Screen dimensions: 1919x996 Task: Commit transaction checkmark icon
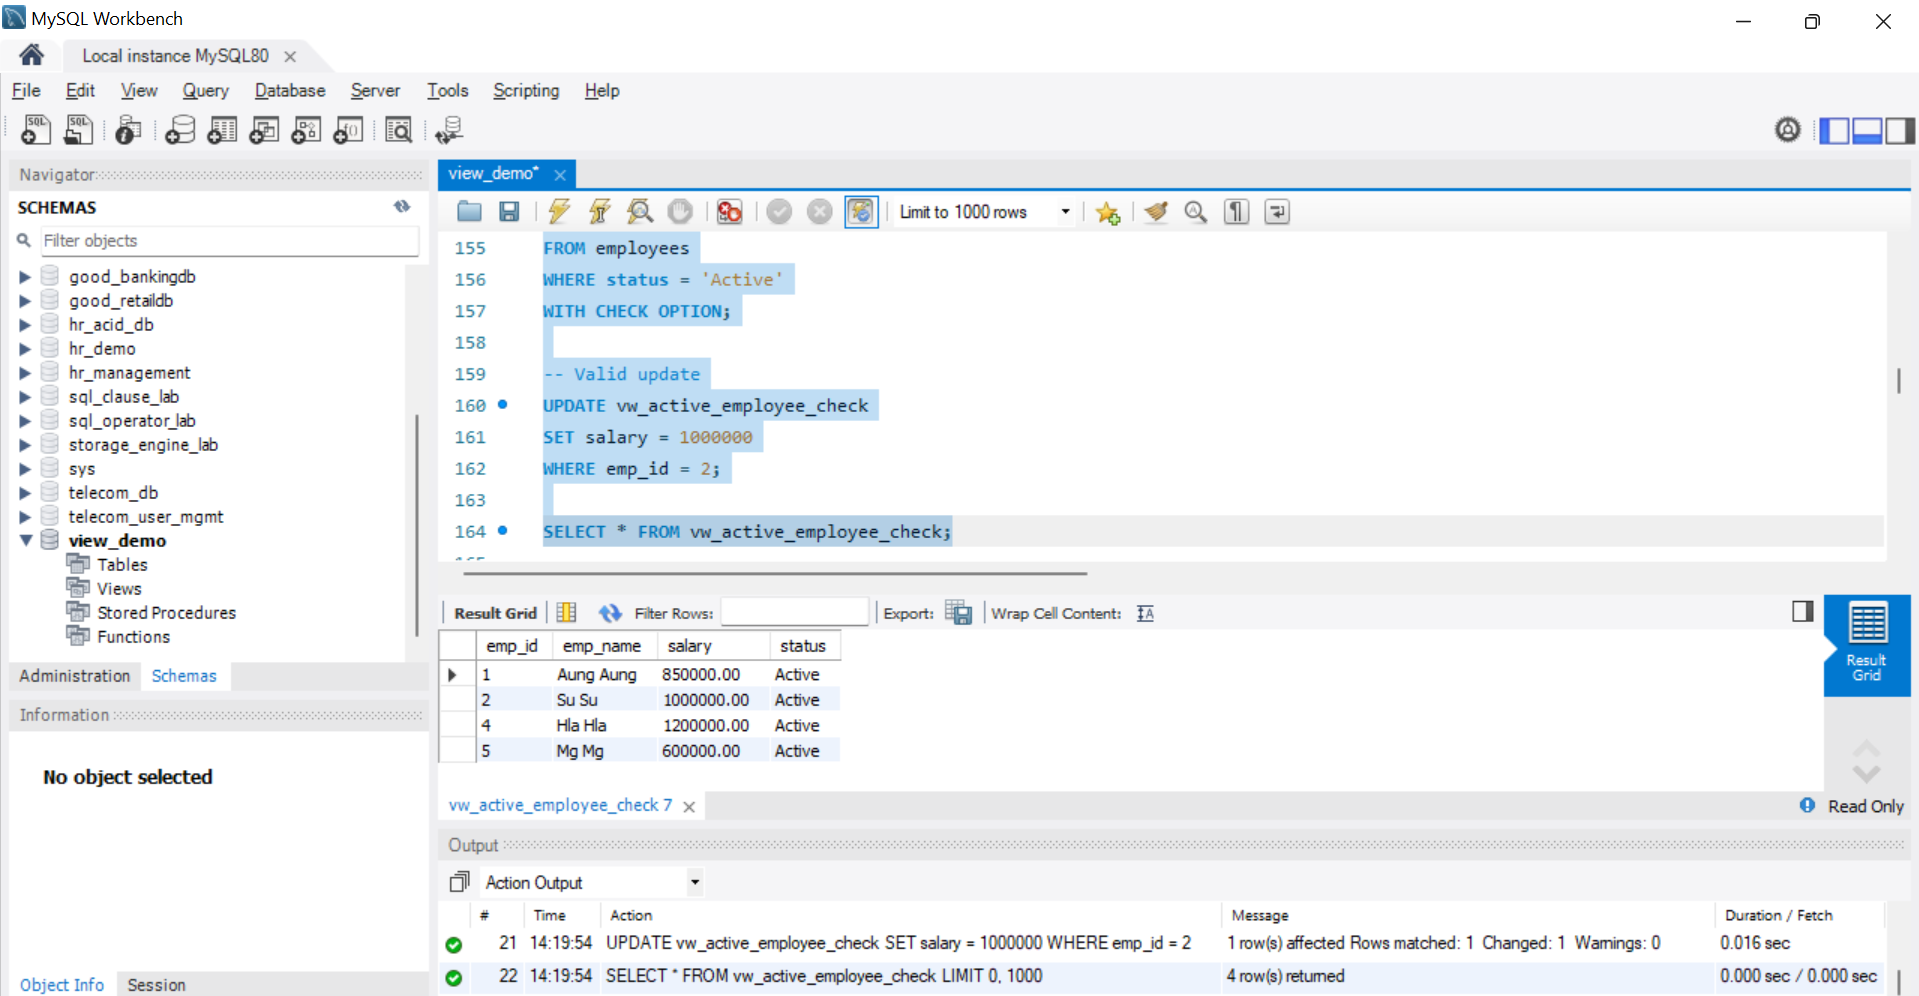click(780, 211)
